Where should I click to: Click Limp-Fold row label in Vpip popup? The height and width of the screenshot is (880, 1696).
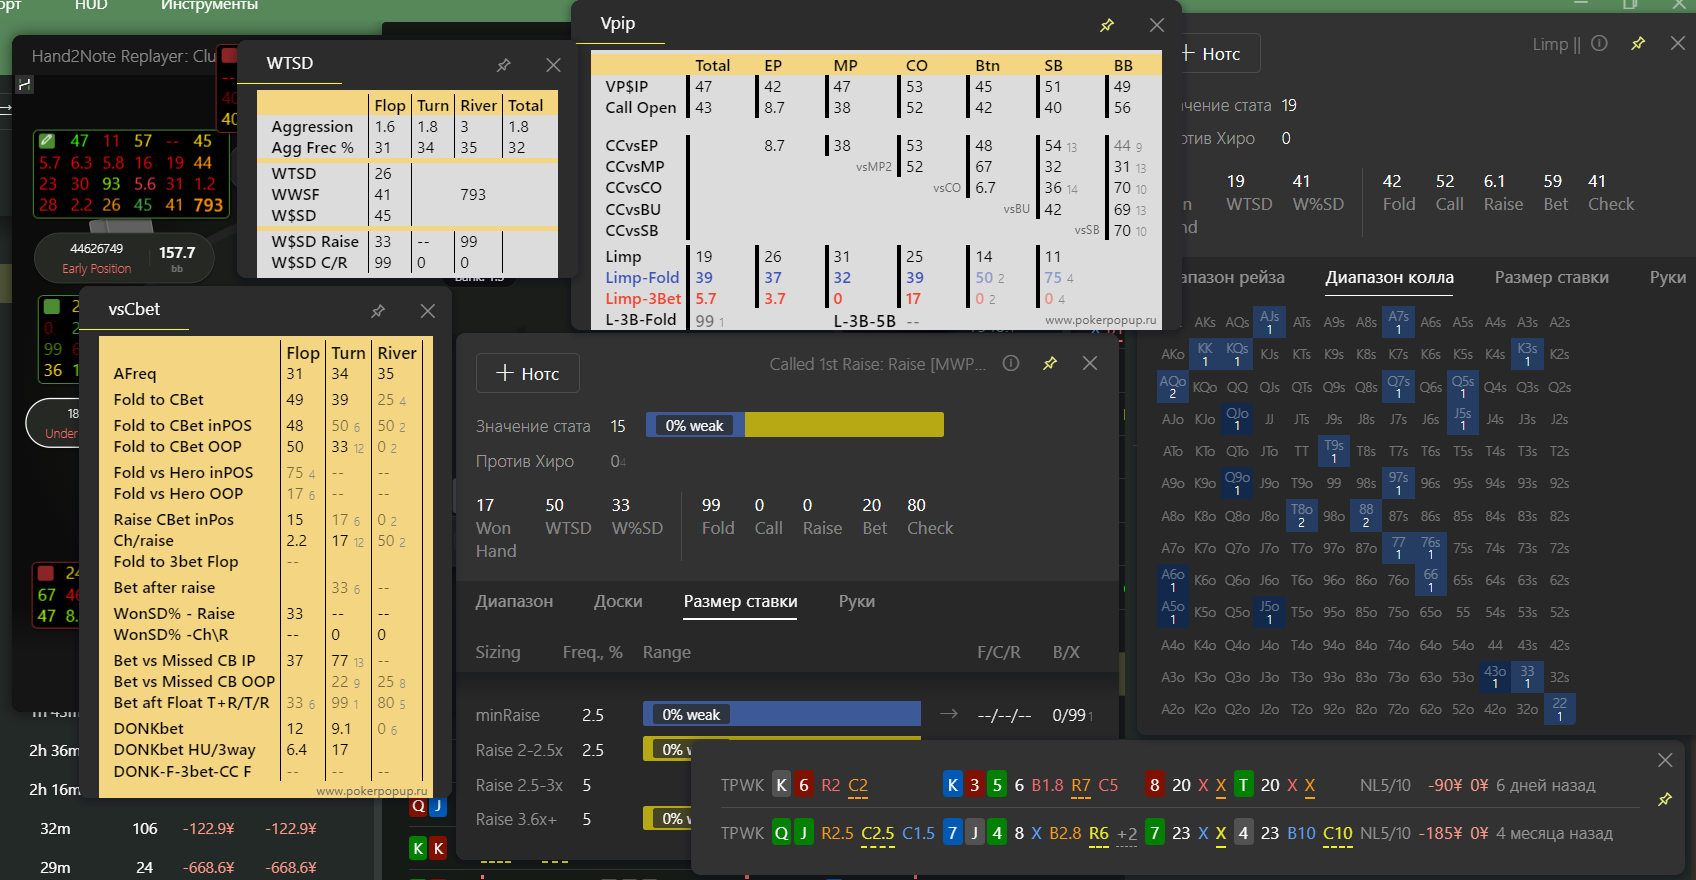click(642, 278)
